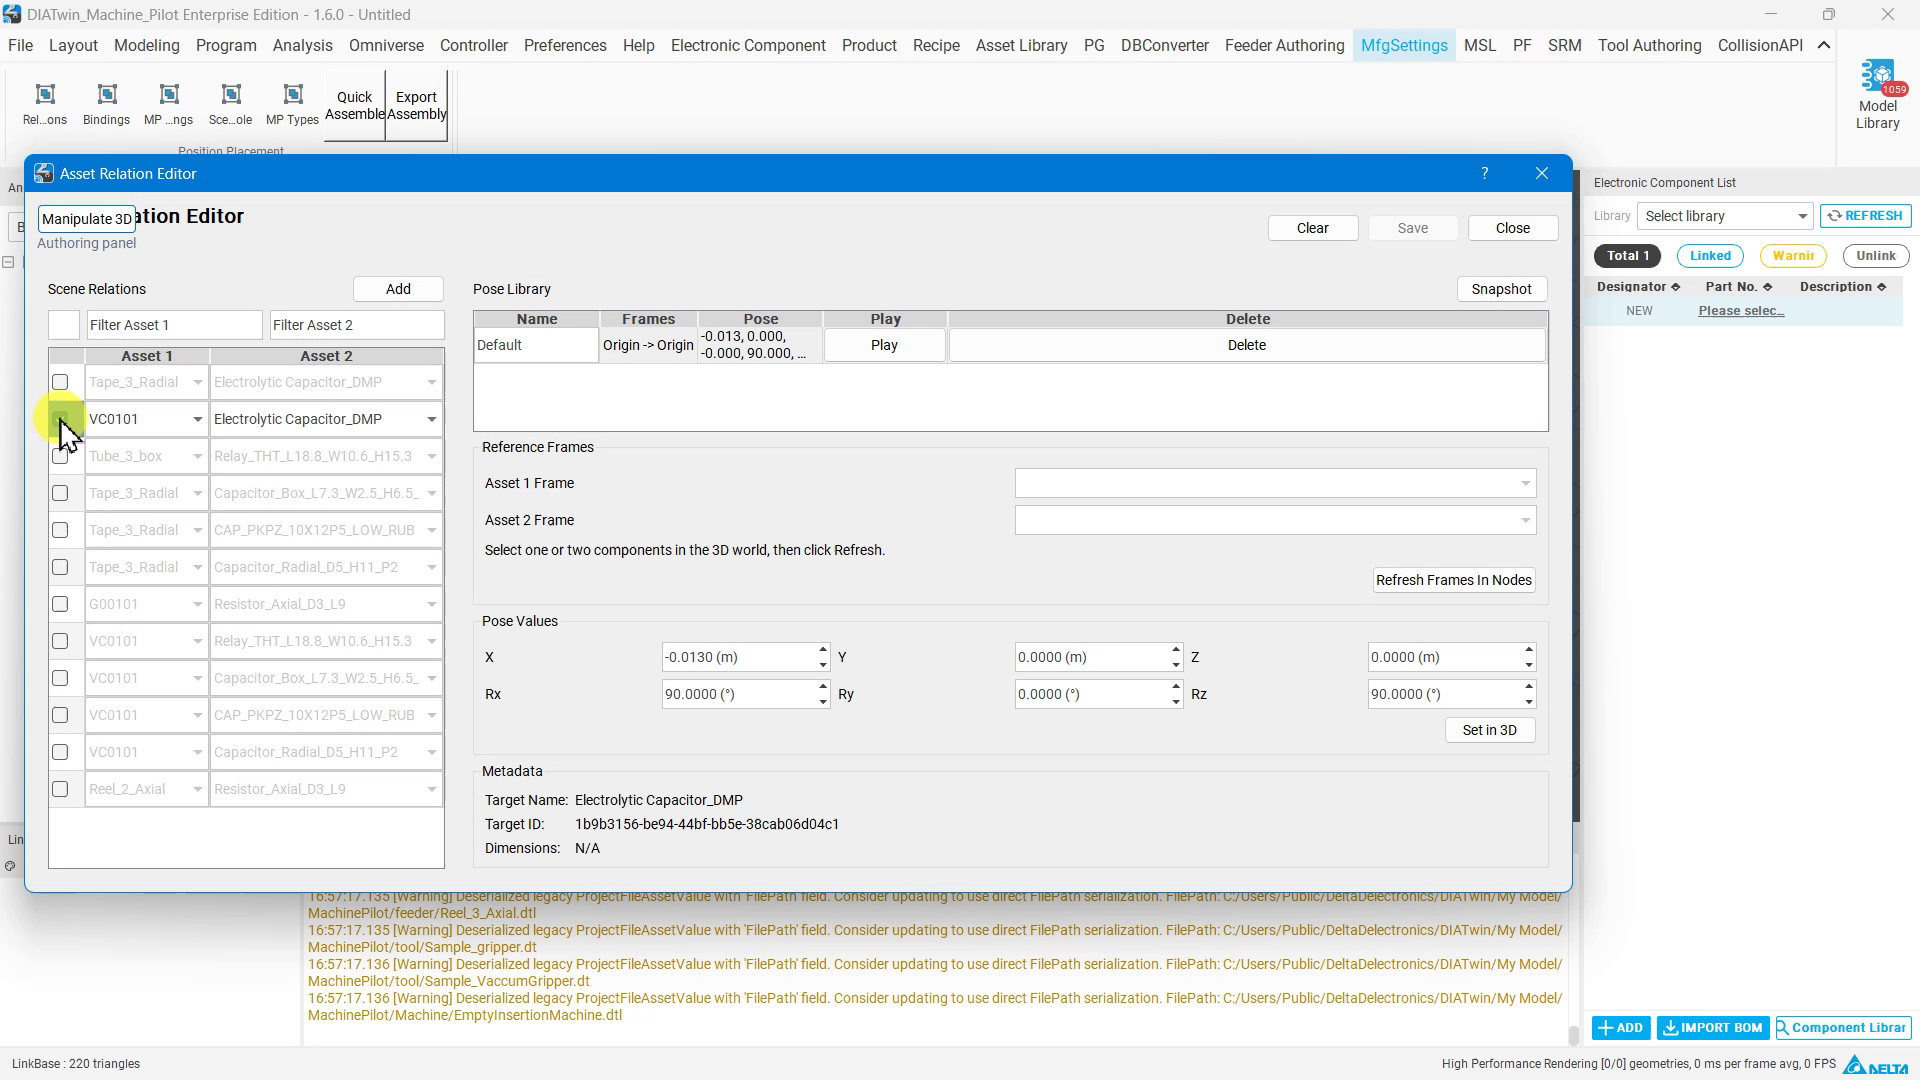Switch to the Omniverse menu

pos(386,45)
